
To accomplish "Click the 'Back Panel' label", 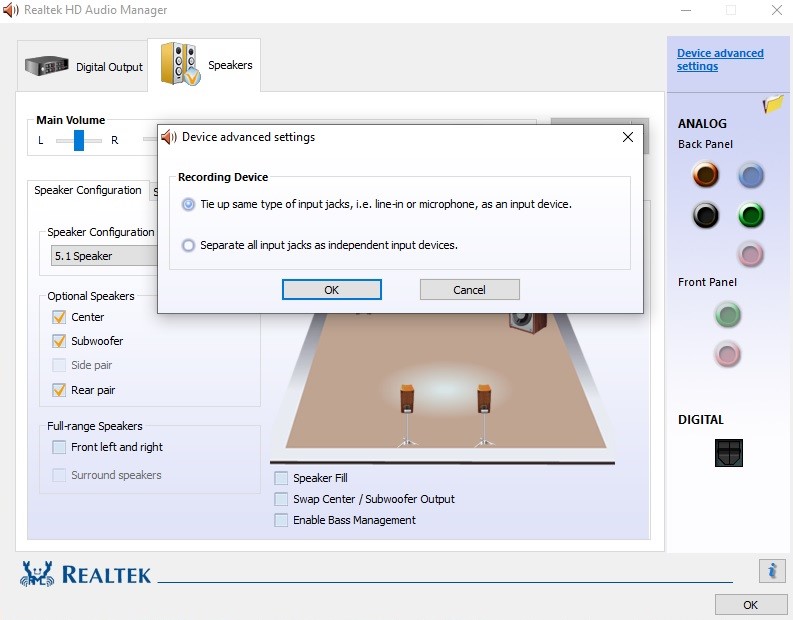I will (x=705, y=144).
